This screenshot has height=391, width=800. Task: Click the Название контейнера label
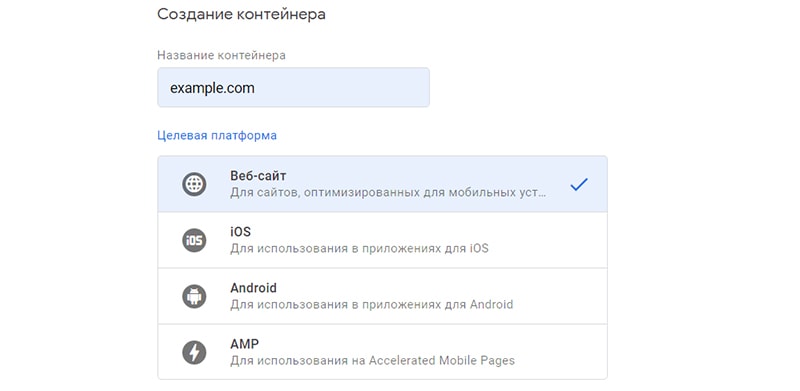[221, 55]
